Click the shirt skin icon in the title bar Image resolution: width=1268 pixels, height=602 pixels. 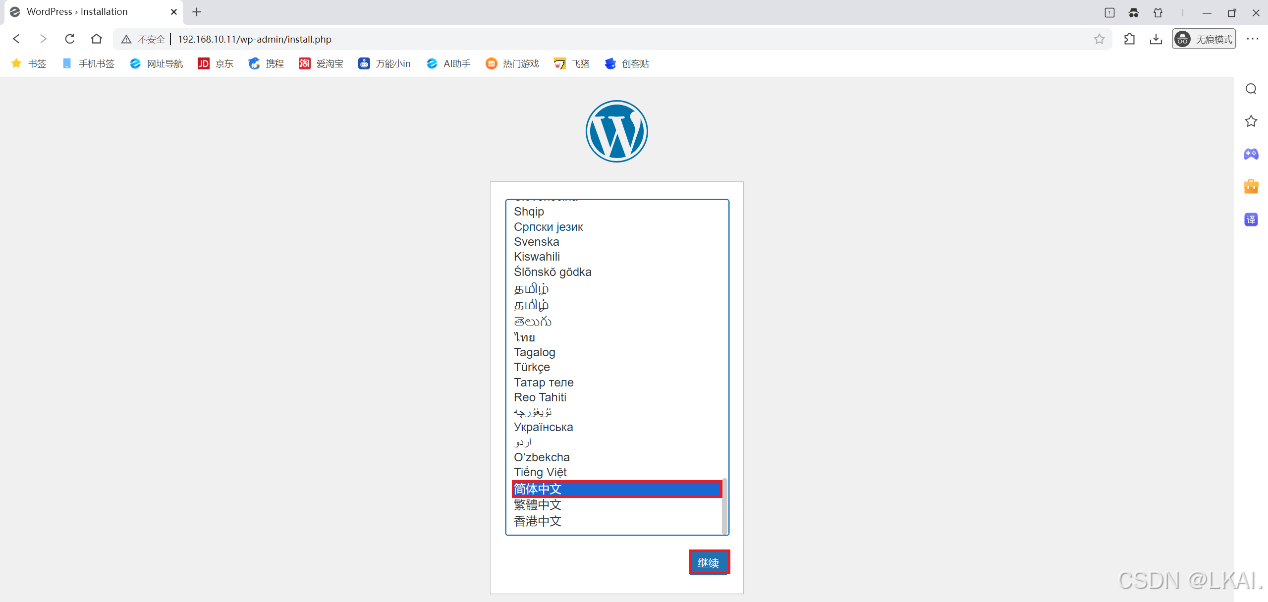point(1158,12)
